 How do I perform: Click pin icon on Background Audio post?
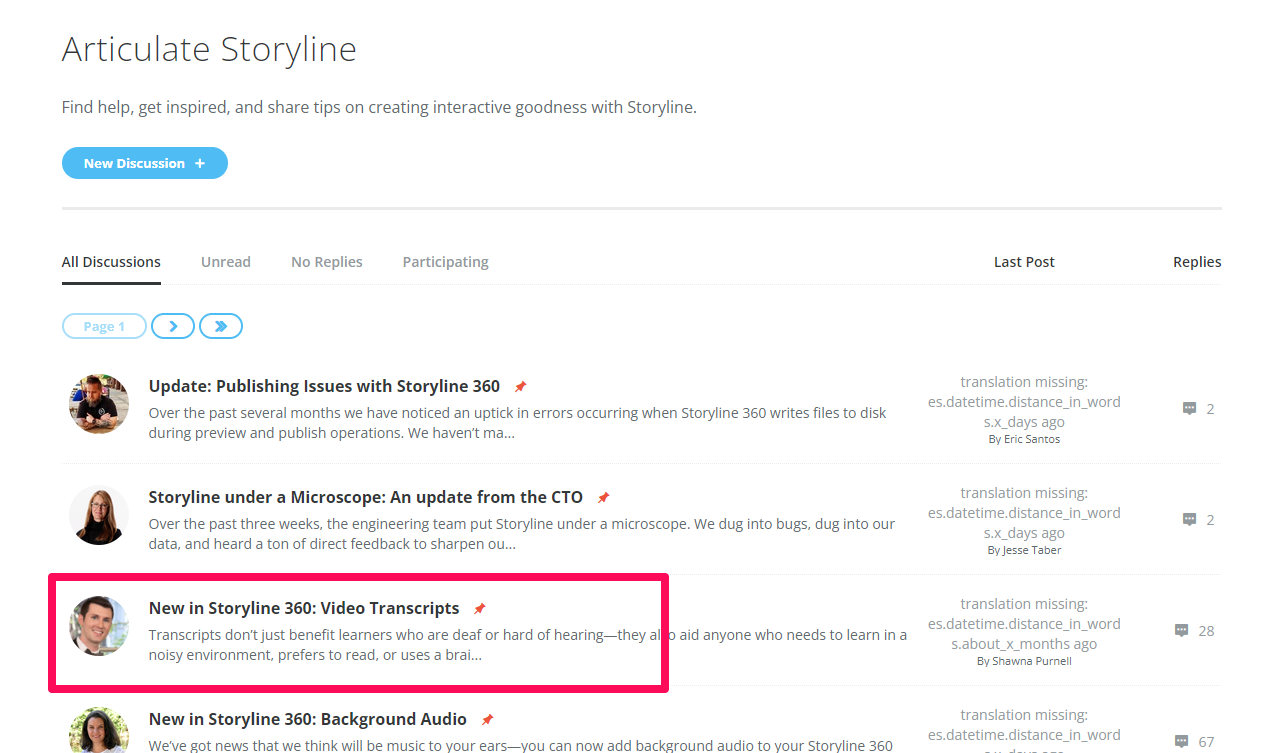pos(487,719)
